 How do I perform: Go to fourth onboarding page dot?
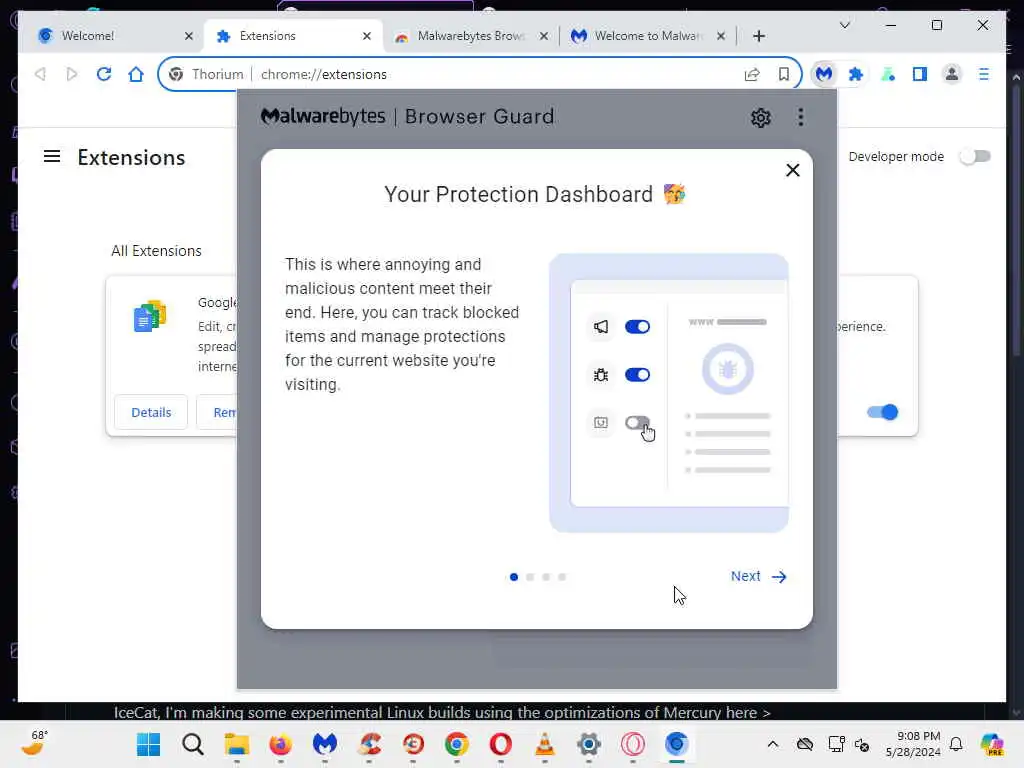click(x=562, y=577)
